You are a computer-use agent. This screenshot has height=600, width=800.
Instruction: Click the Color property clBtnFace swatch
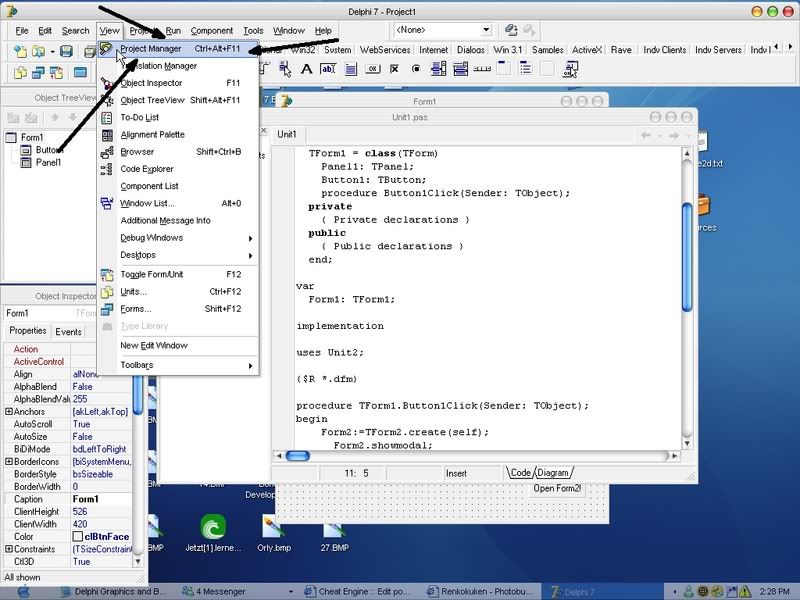[x=77, y=536]
